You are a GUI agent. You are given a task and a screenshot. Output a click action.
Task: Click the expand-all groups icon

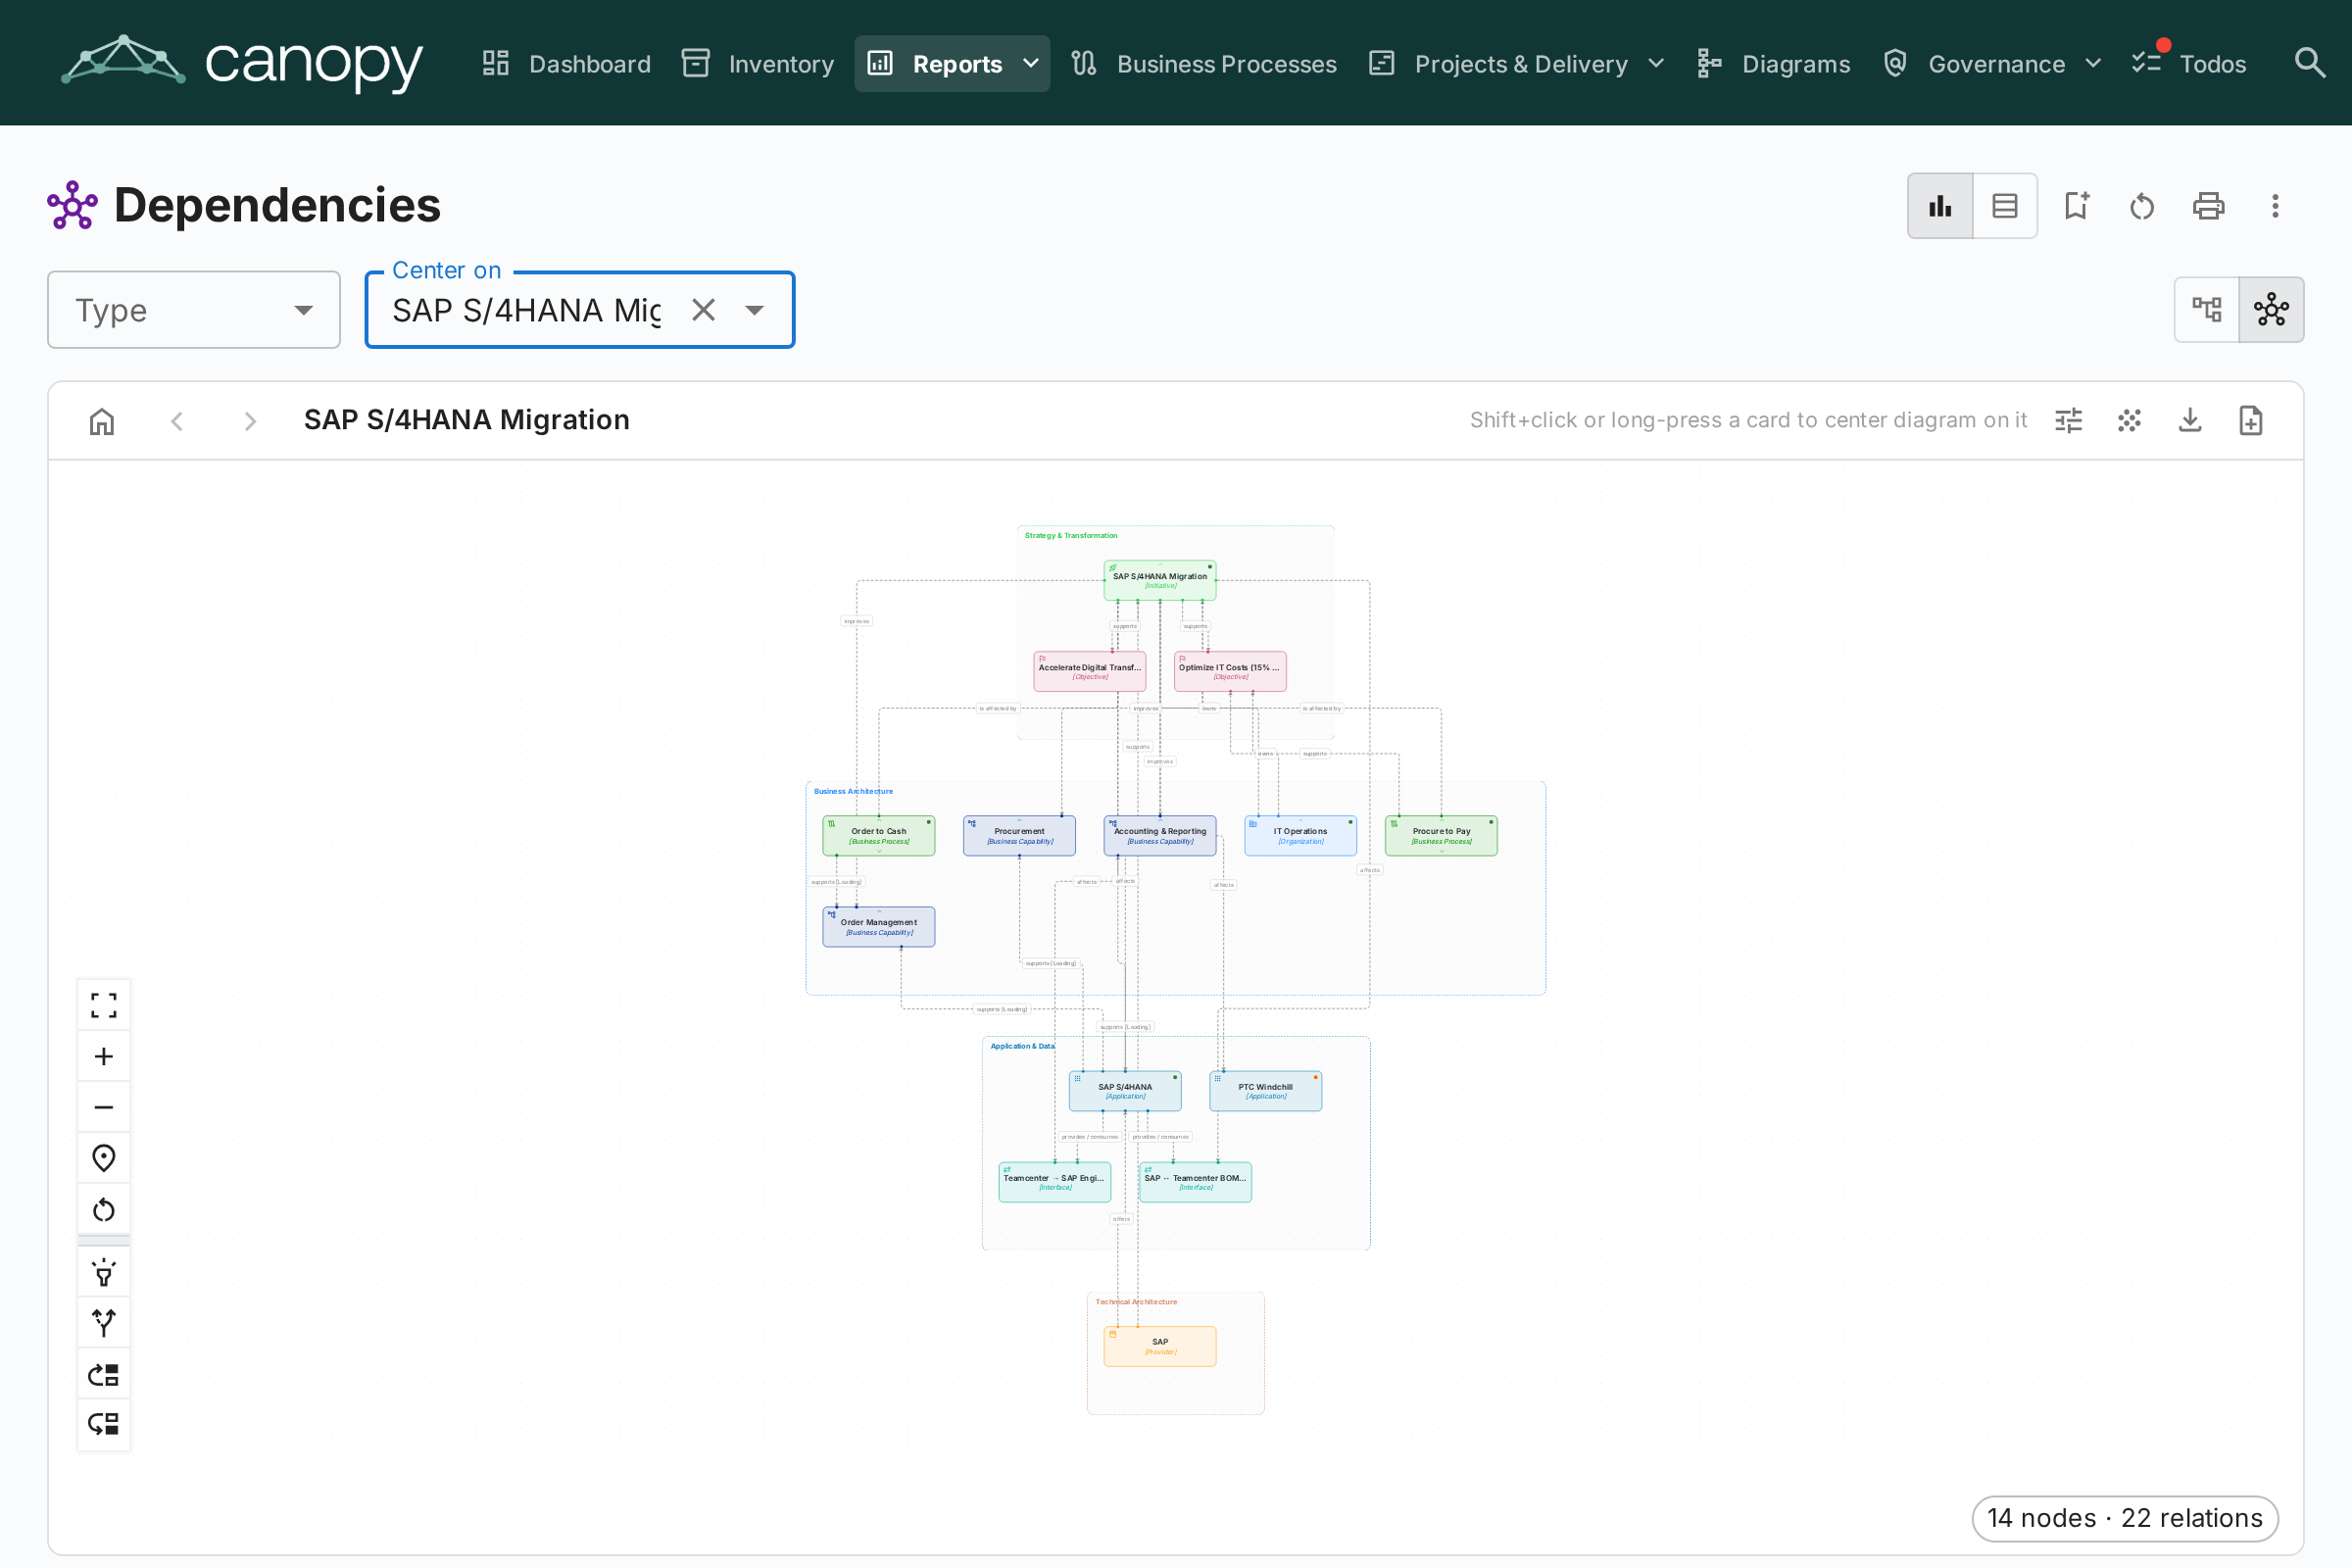[104, 1374]
